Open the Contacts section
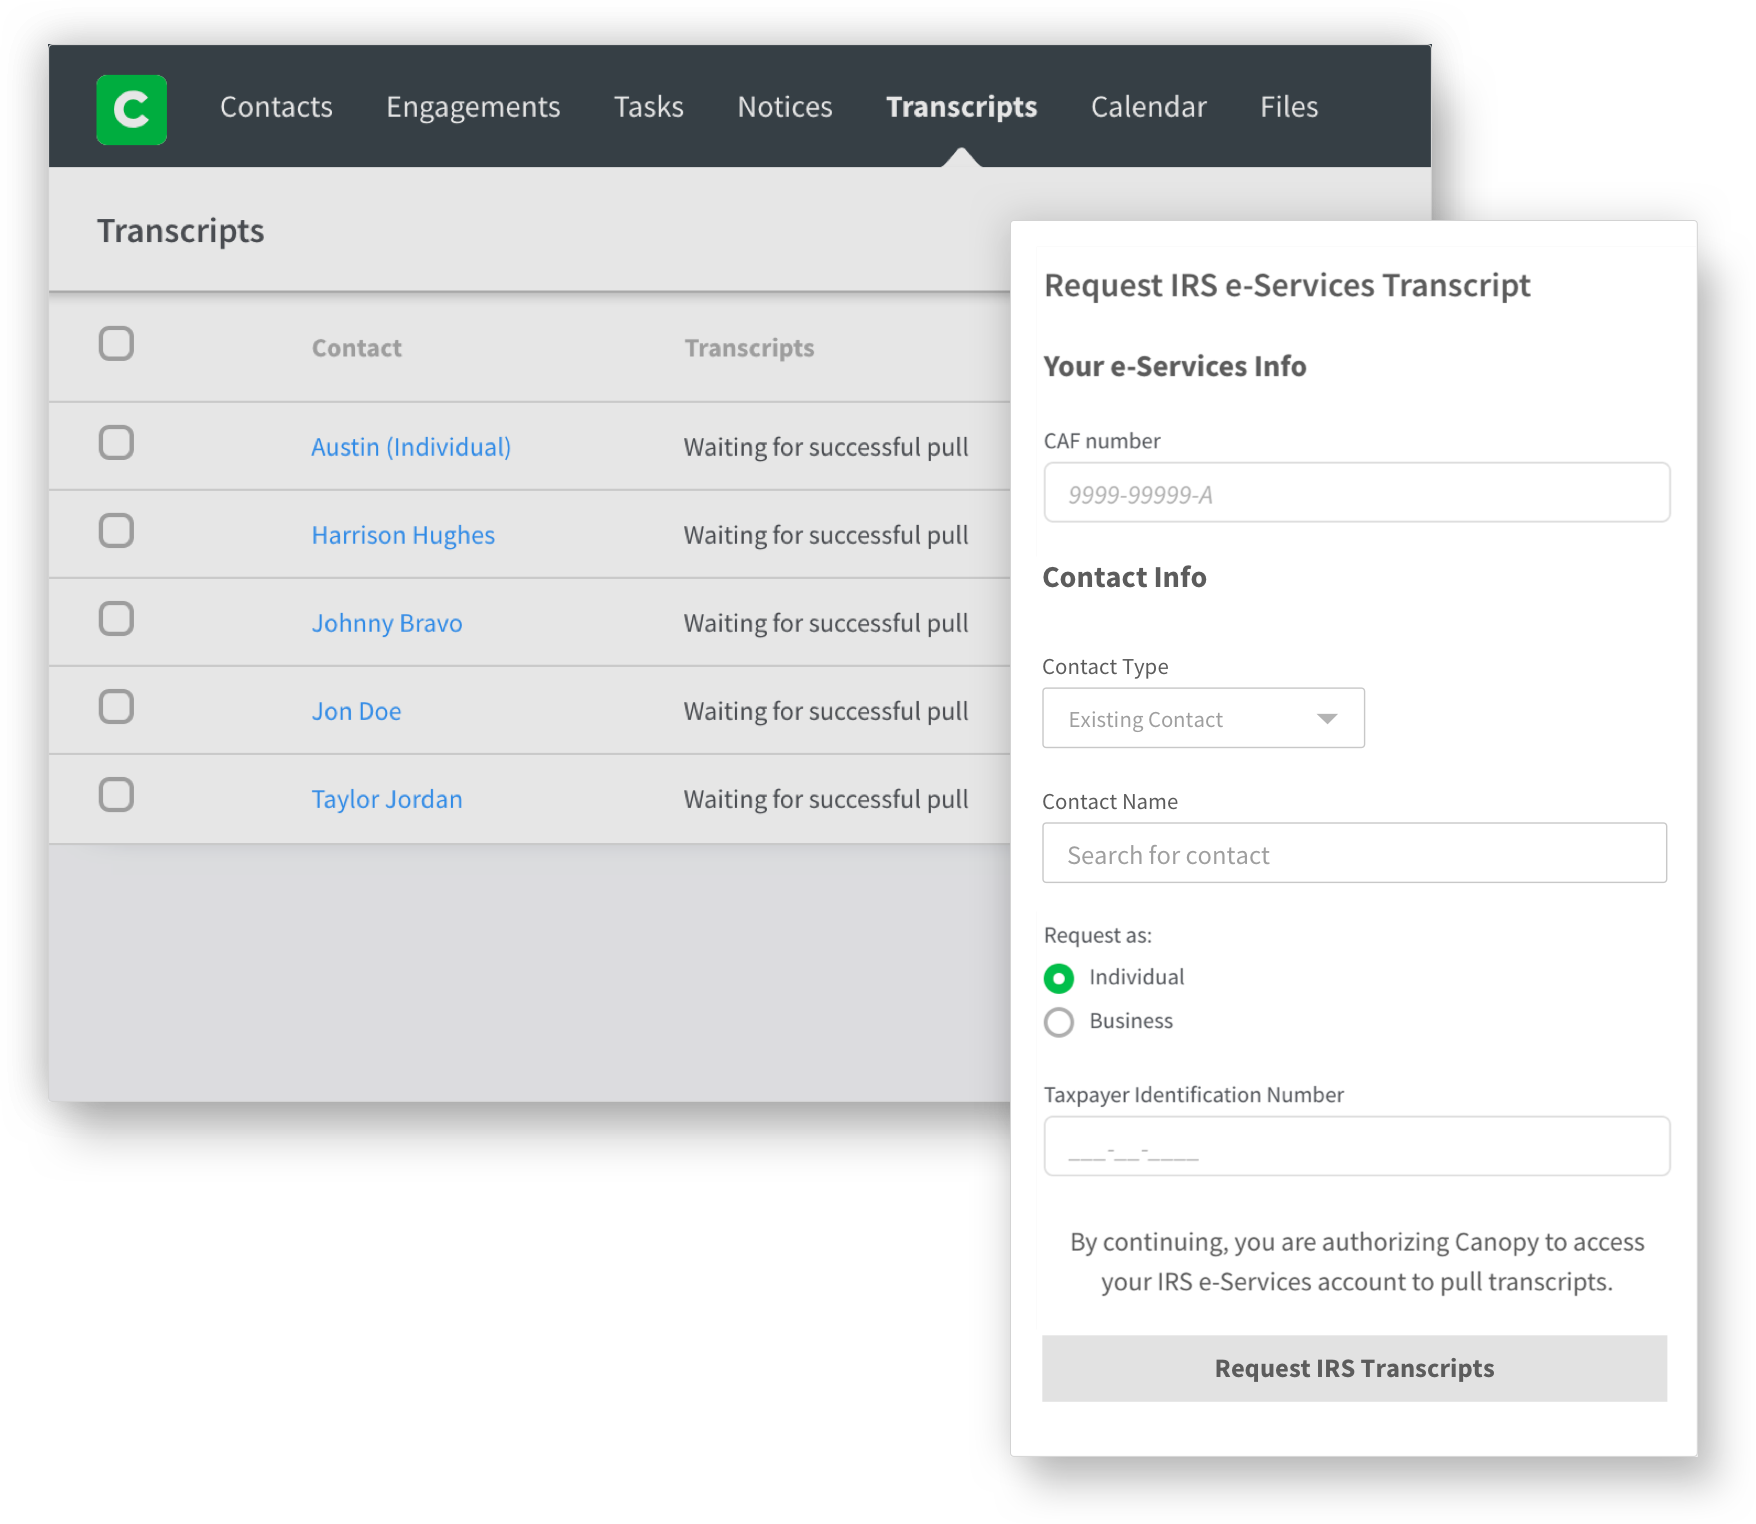The width and height of the screenshot is (1756, 1524). pyautogui.click(x=275, y=107)
